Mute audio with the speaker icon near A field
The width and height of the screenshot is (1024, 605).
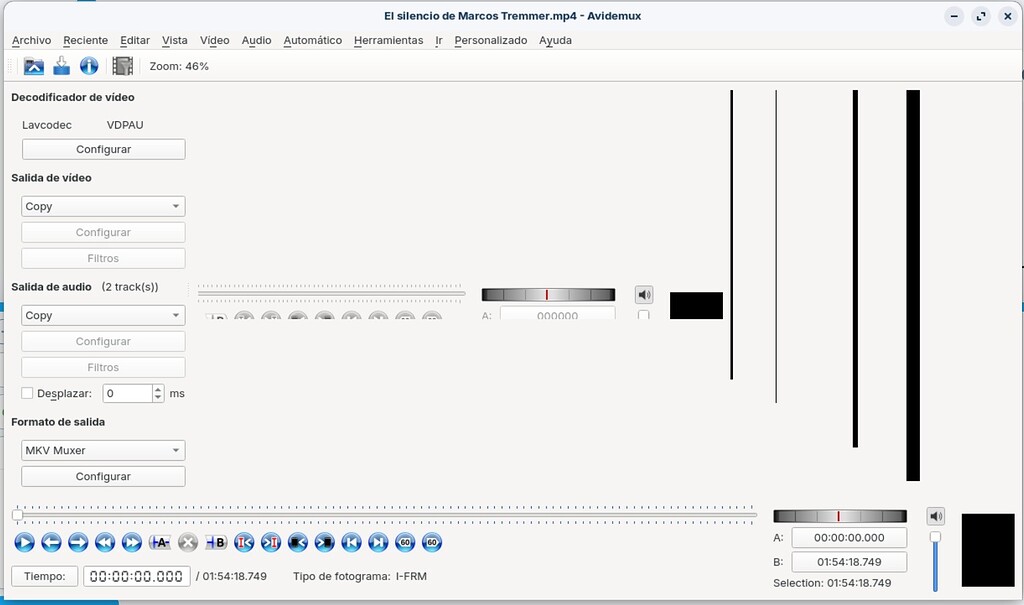(x=643, y=294)
